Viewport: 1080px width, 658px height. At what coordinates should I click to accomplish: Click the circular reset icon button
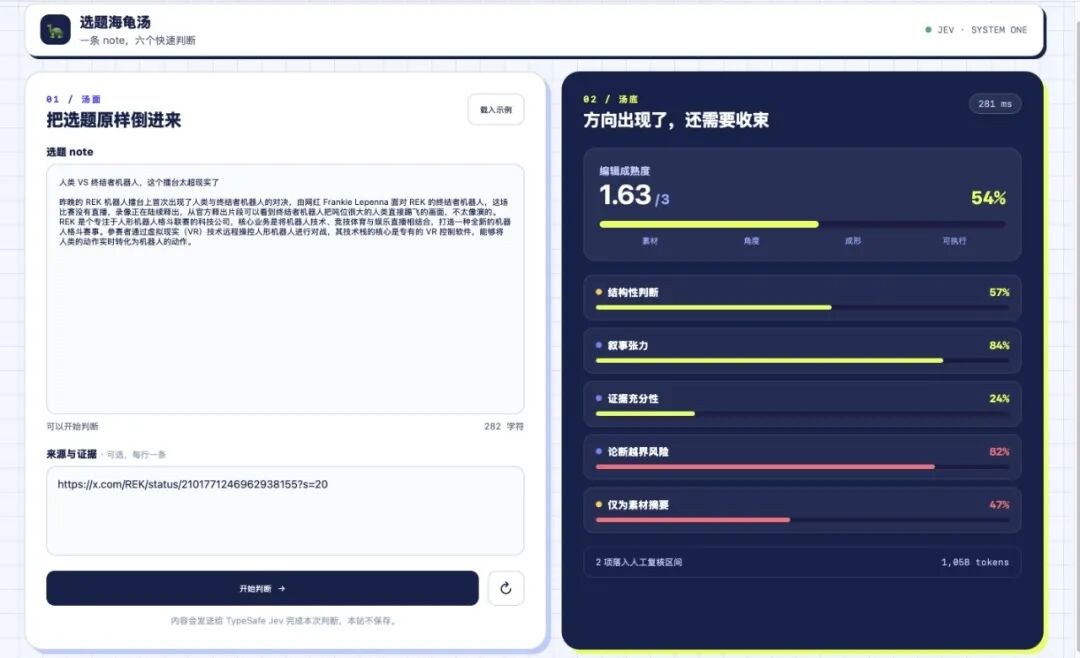tap(506, 588)
